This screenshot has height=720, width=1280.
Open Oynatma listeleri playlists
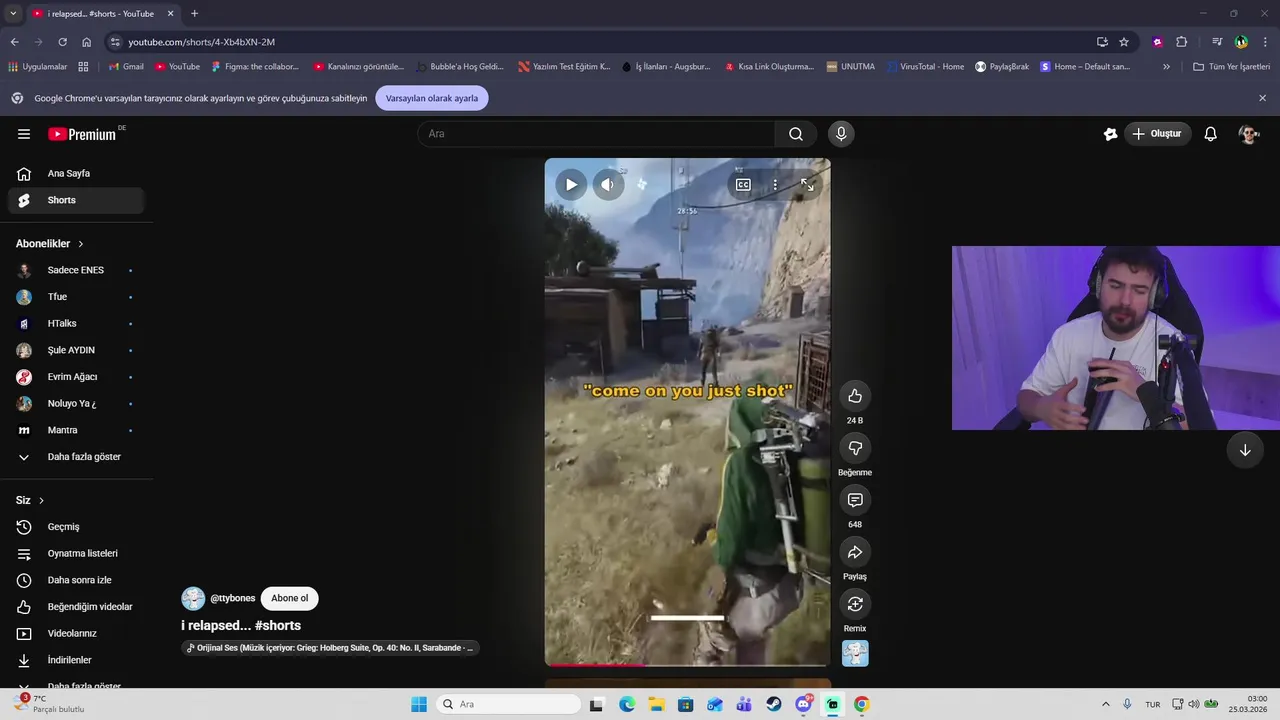point(76,554)
